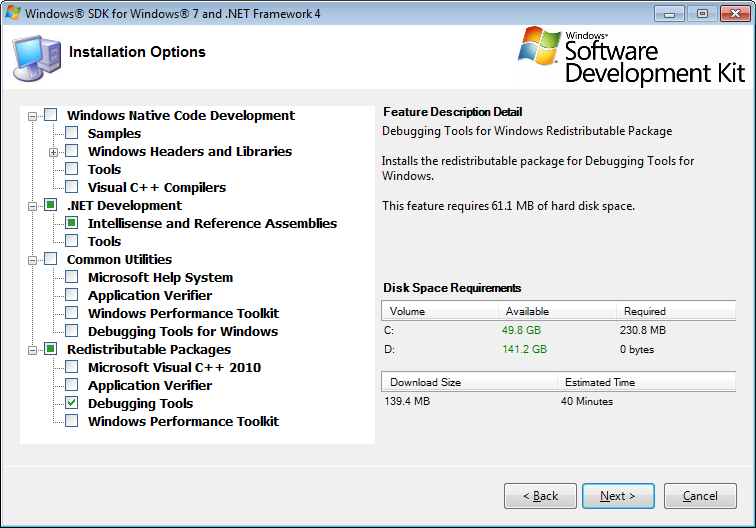Uncheck Intellisense and Reference Assemblies
Screen dimensions: 756x528
tap(71, 223)
